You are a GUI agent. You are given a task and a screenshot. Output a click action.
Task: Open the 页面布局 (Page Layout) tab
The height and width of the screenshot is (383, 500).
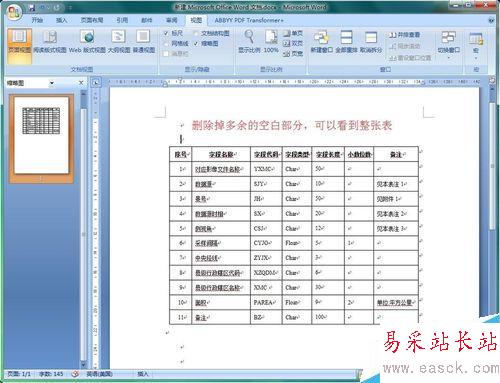[x=92, y=20]
